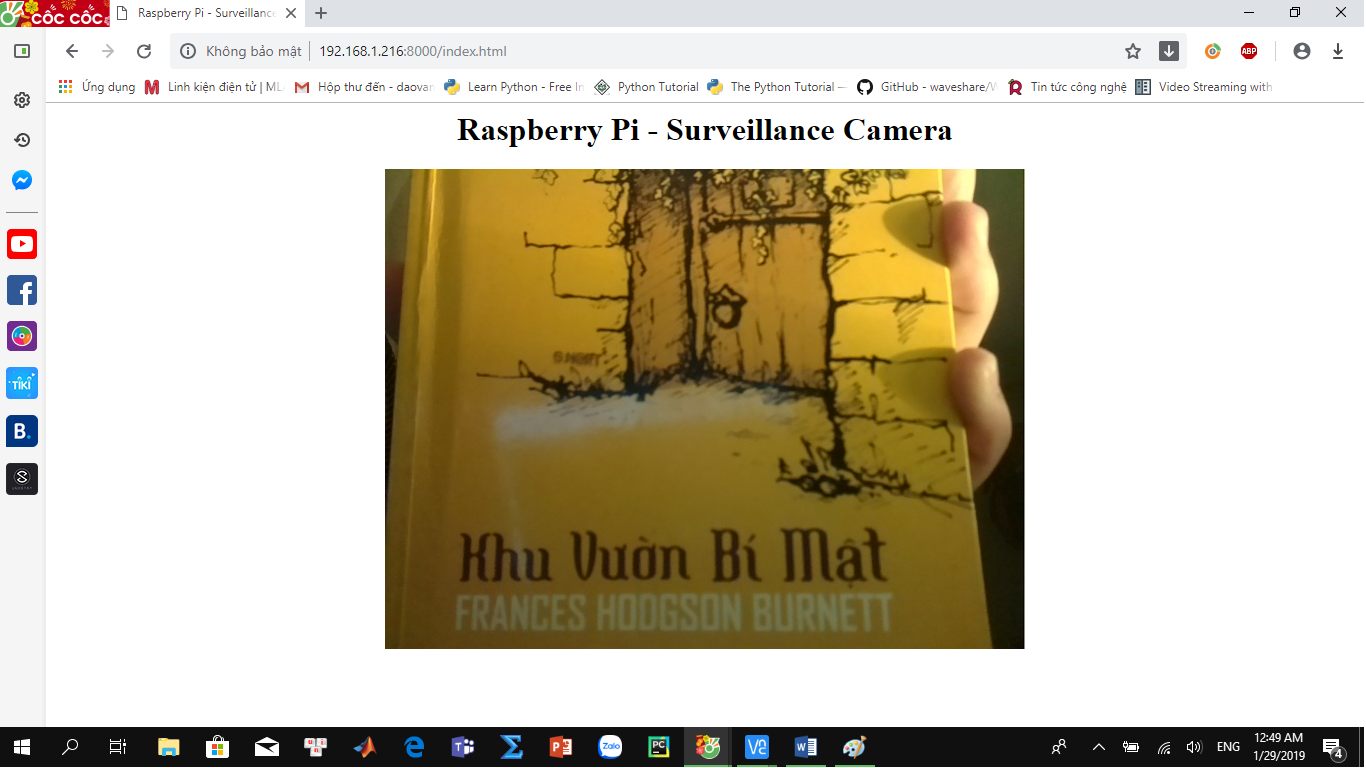Viewport: 1366px width, 768px height.
Task: Launch MATLAB from the taskbar
Action: [364, 747]
